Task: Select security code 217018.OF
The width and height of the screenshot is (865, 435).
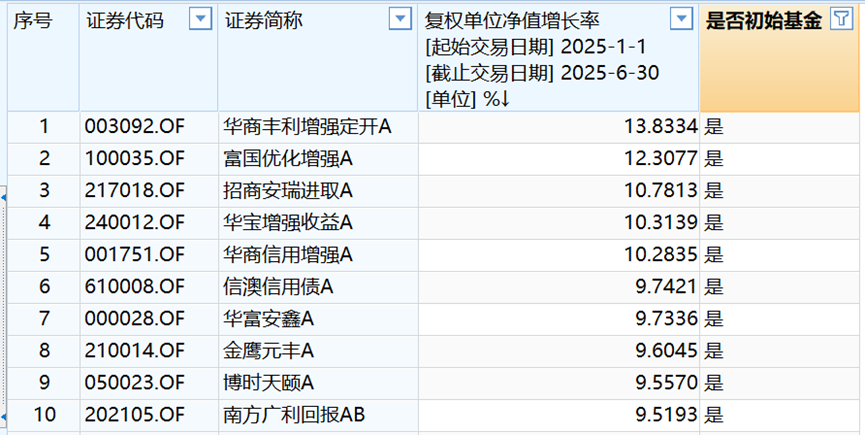Action: click(134, 191)
